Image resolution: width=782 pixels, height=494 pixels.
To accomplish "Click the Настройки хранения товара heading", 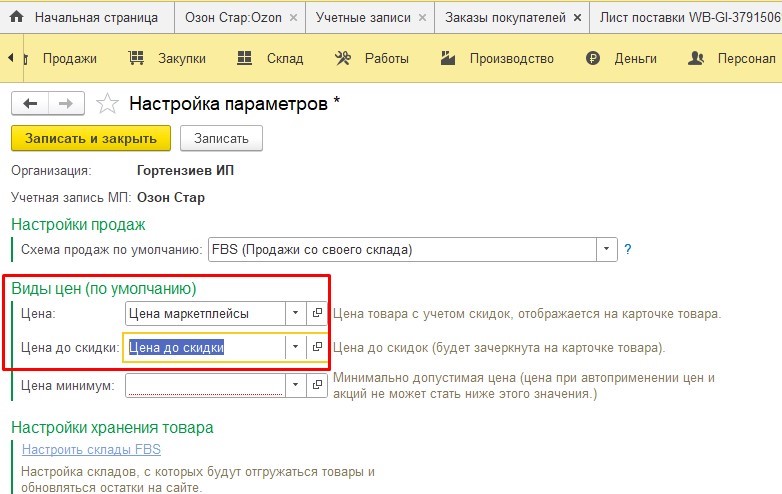I will point(112,427).
